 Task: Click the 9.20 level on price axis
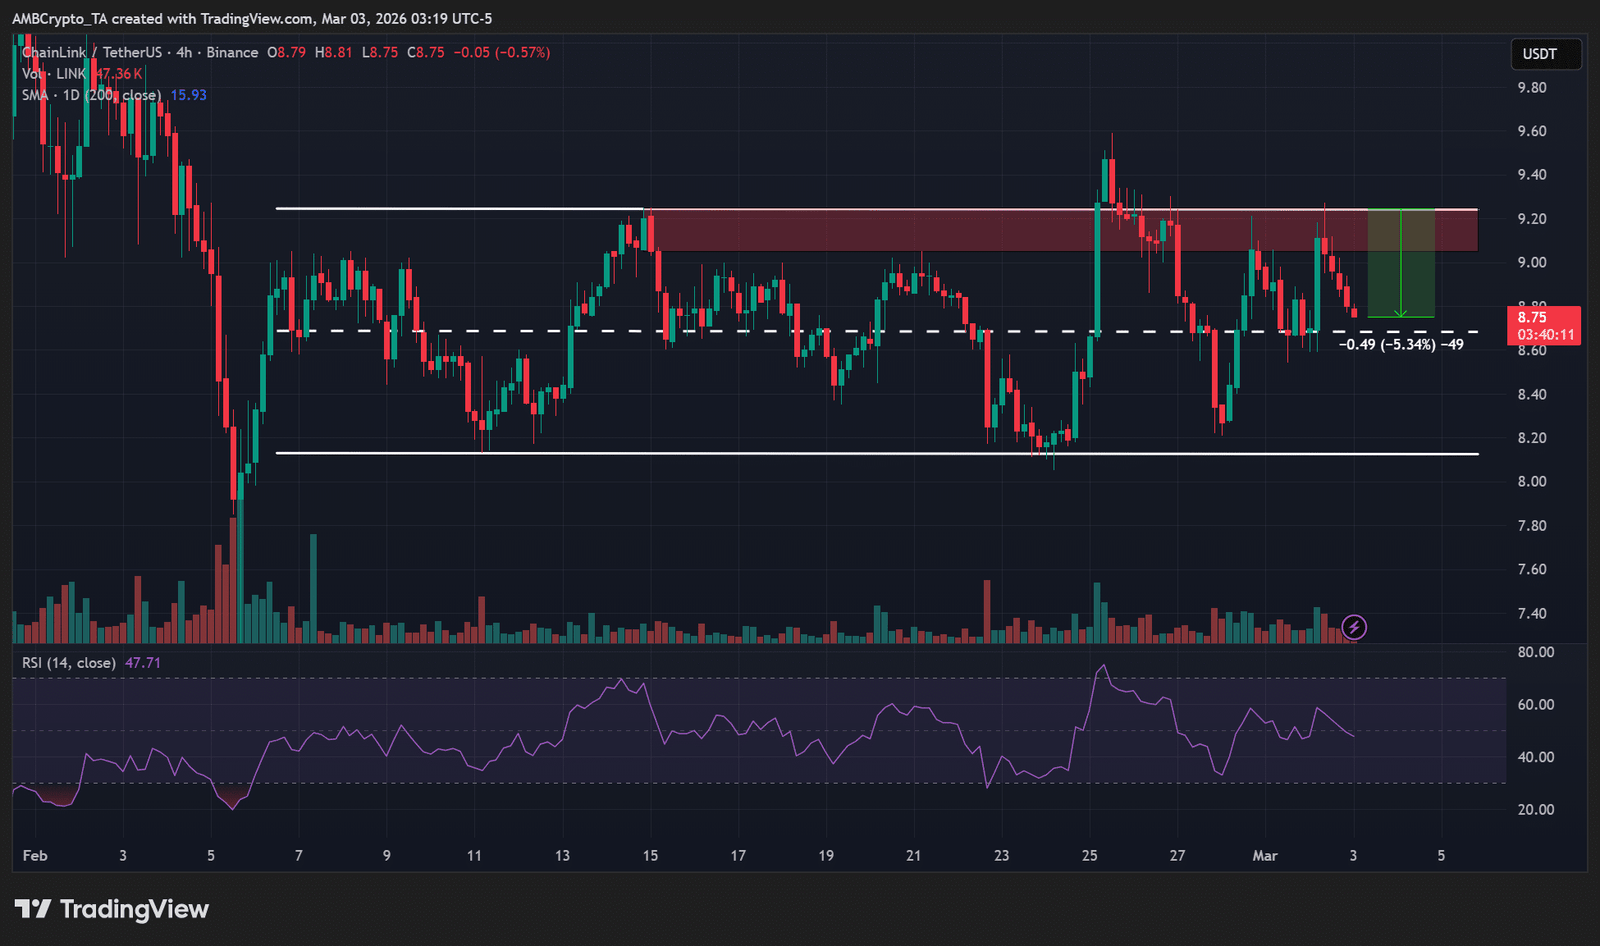point(1531,219)
